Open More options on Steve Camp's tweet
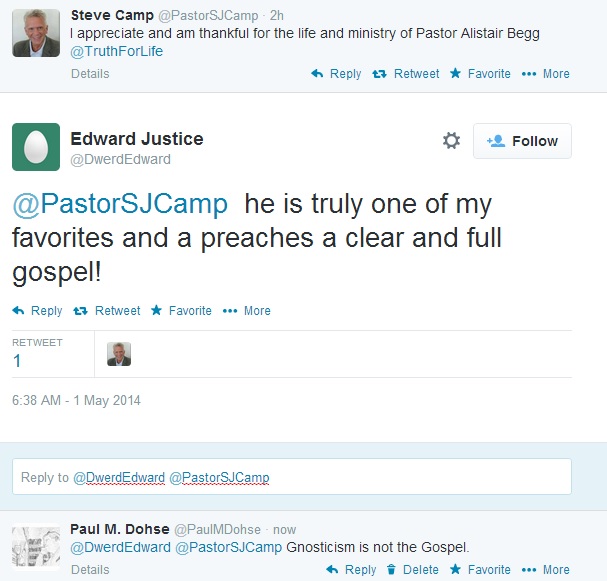The width and height of the screenshot is (607, 581). (545, 73)
